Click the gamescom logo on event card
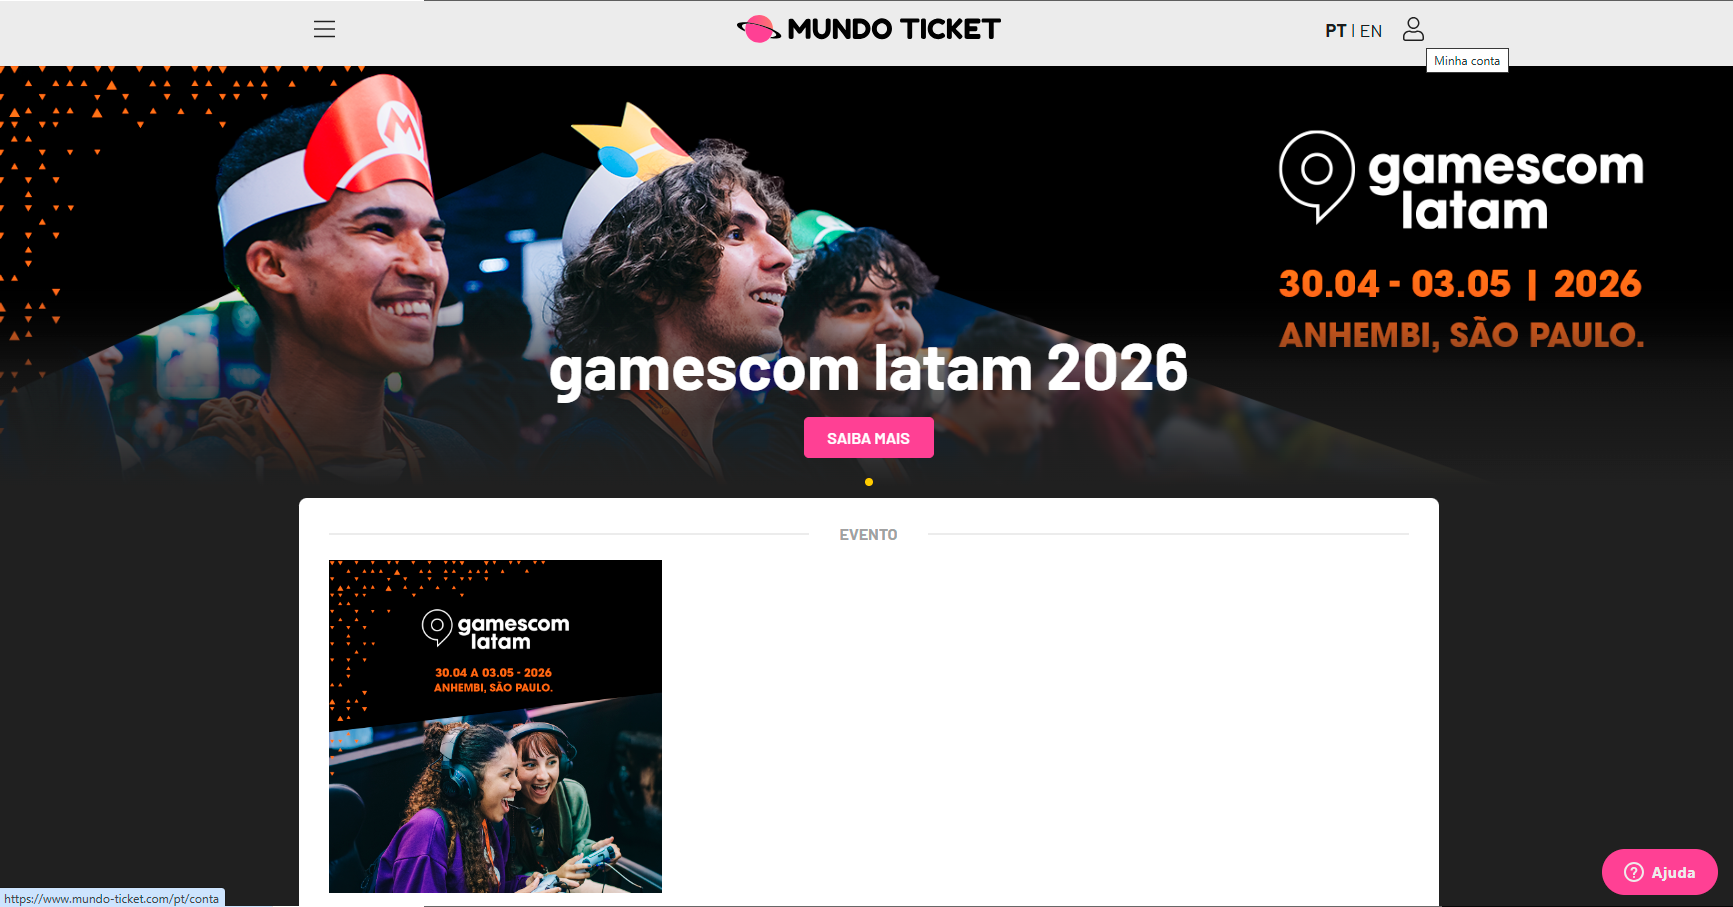The image size is (1733, 907). [x=495, y=629]
